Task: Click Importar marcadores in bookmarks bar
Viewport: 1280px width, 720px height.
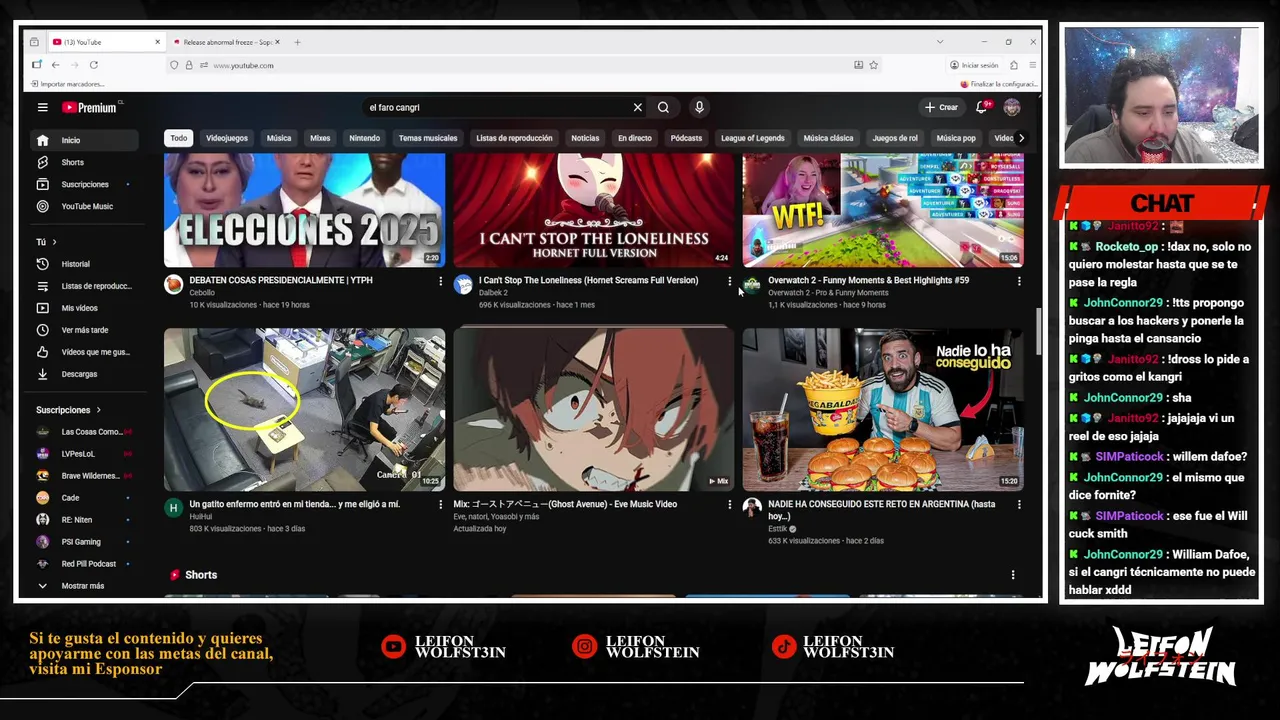Action: pyautogui.click(x=67, y=84)
